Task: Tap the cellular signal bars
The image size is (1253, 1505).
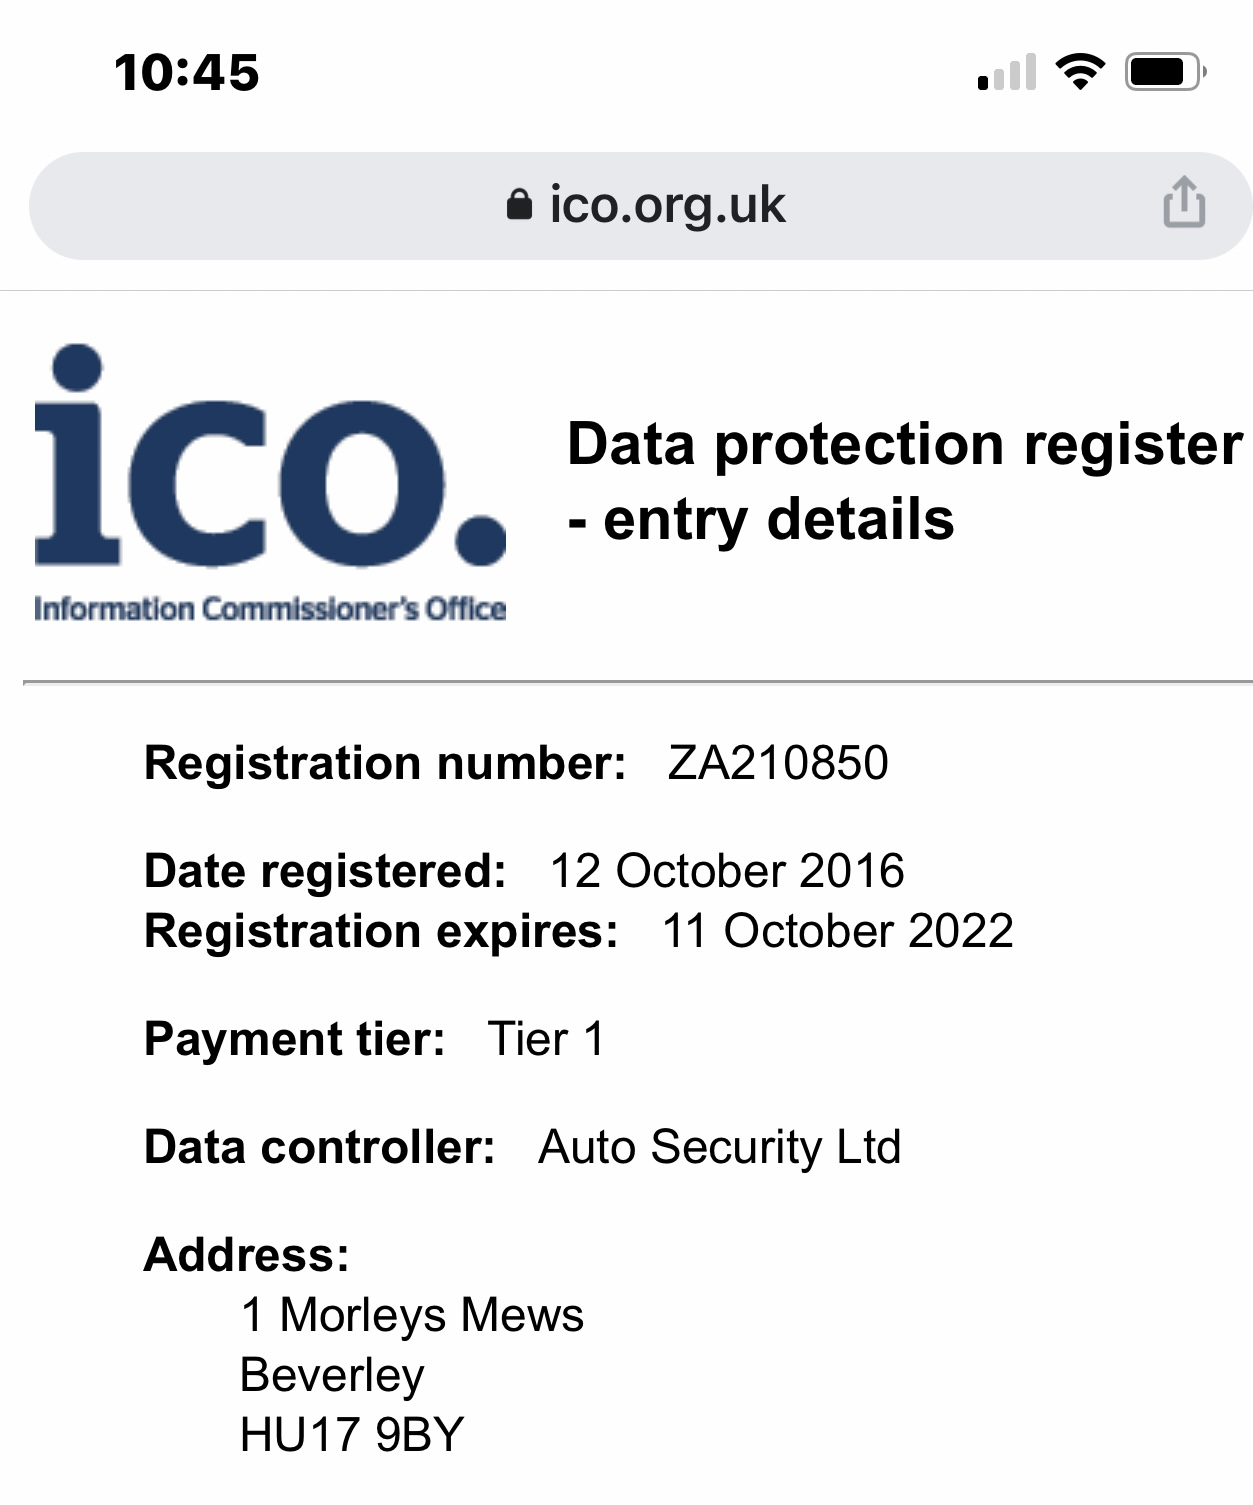Action: point(1006,73)
